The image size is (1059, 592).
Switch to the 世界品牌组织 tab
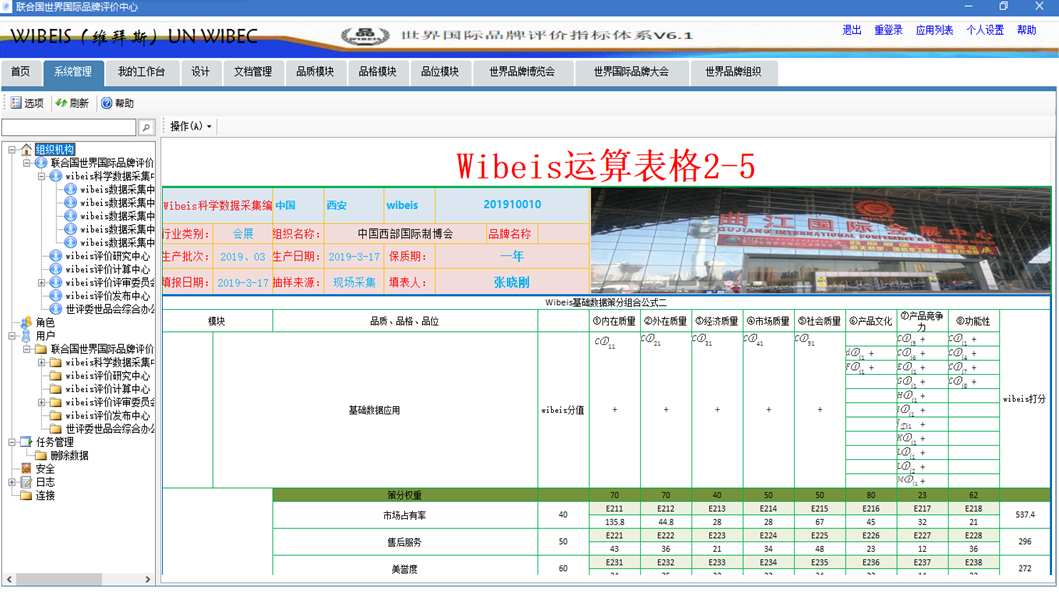coord(733,72)
